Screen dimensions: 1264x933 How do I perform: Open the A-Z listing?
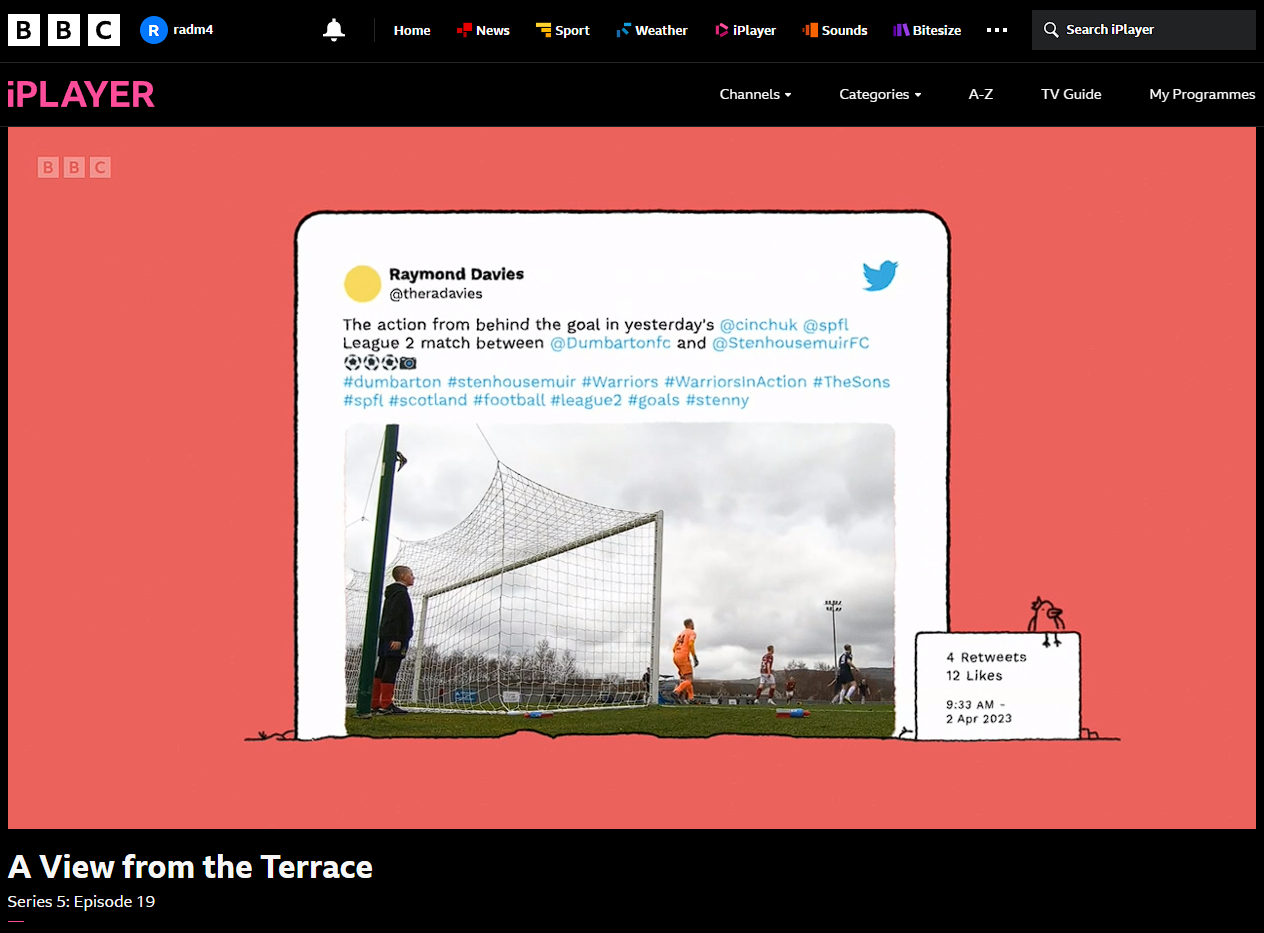click(981, 94)
